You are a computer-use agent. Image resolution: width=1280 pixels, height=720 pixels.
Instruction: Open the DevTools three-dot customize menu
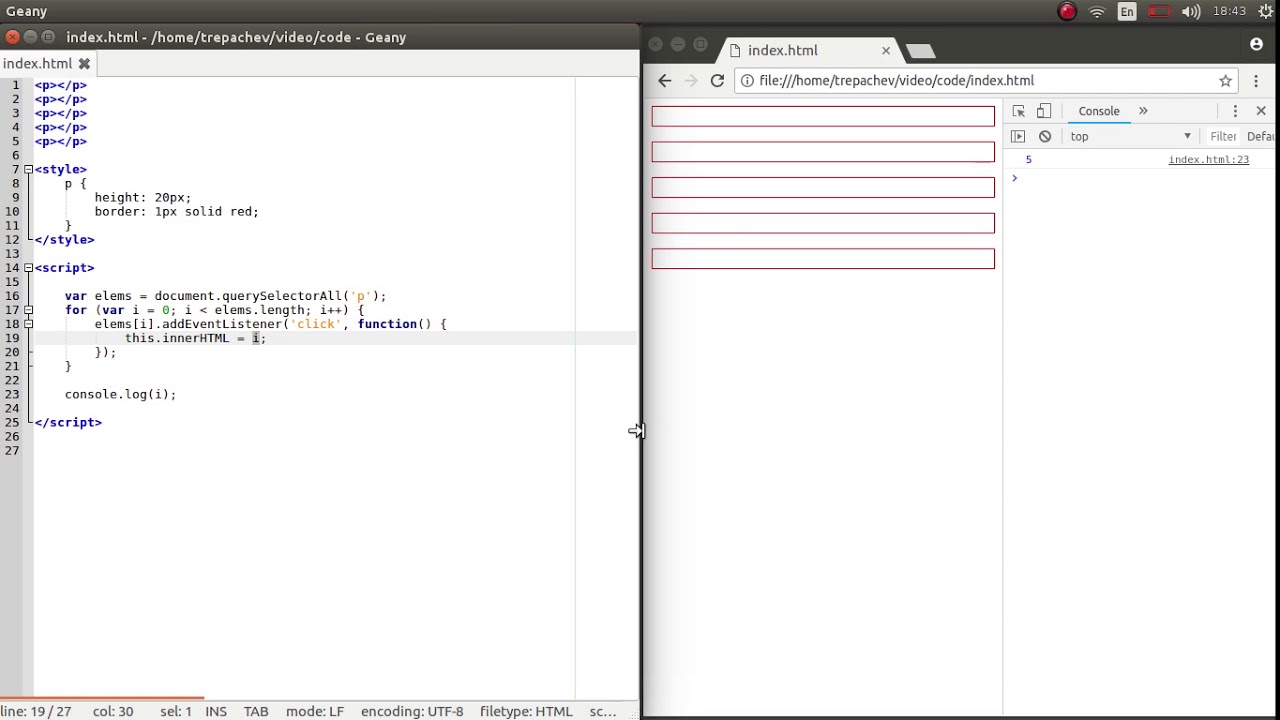(1235, 111)
